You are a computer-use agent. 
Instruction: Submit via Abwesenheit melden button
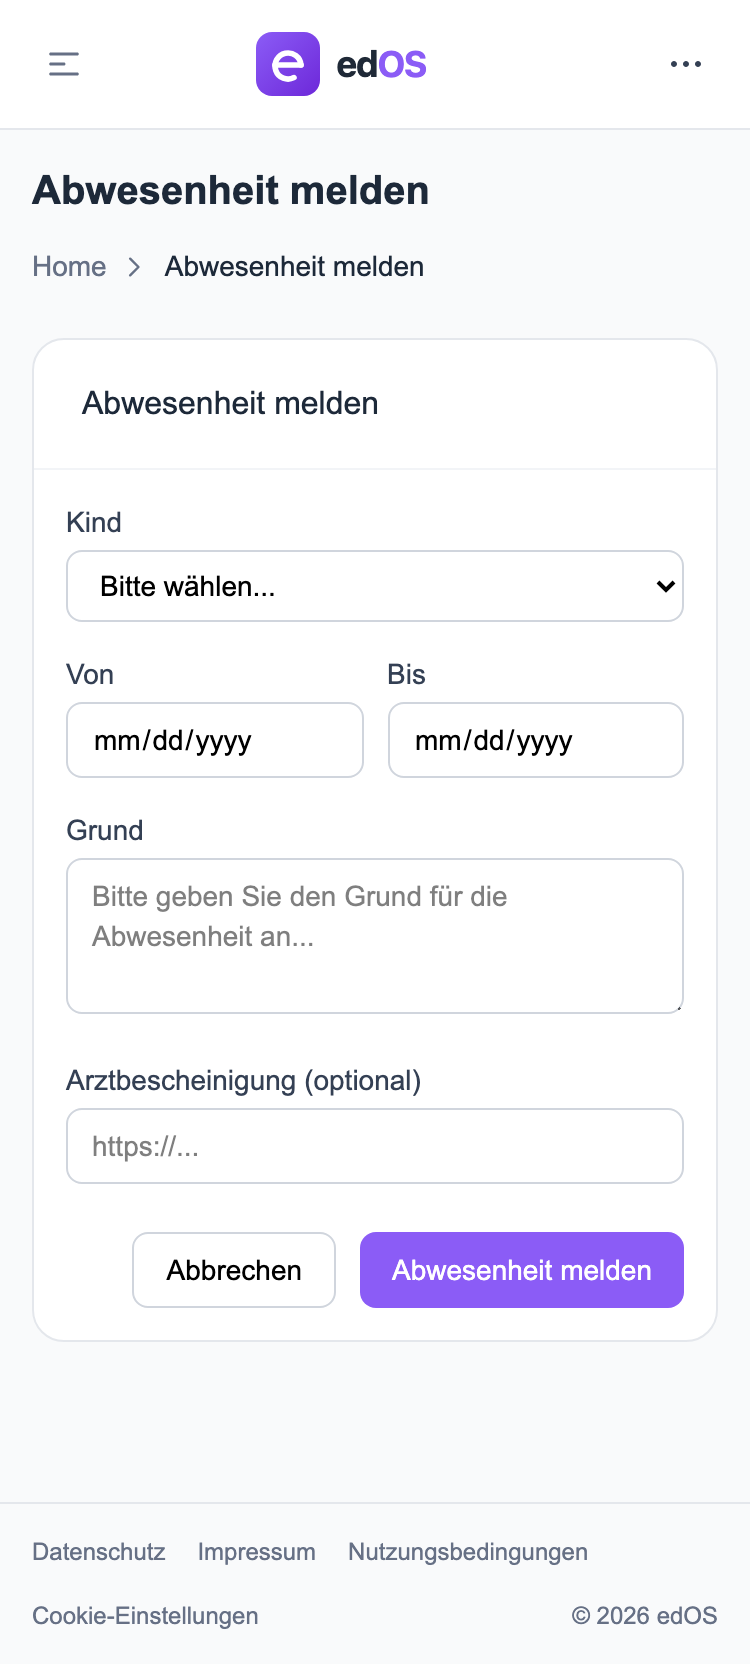(x=521, y=1270)
